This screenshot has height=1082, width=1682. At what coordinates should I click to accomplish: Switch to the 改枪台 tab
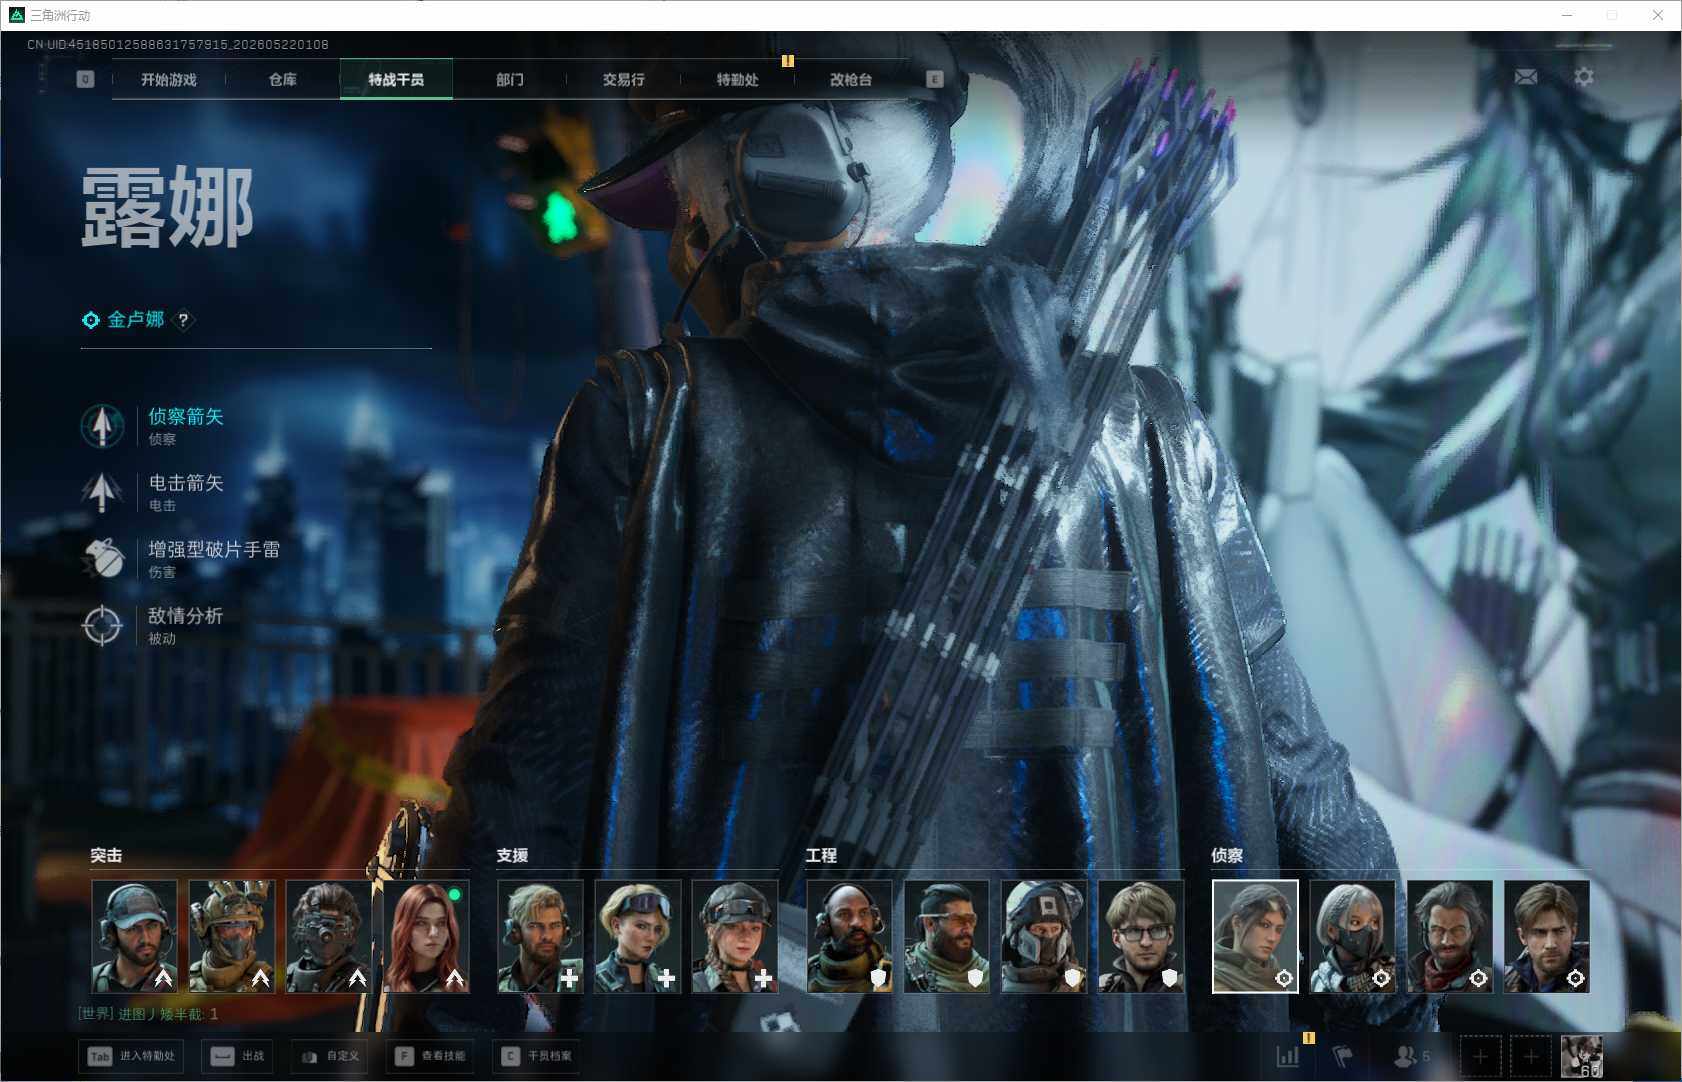pyautogui.click(x=851, y=80)
